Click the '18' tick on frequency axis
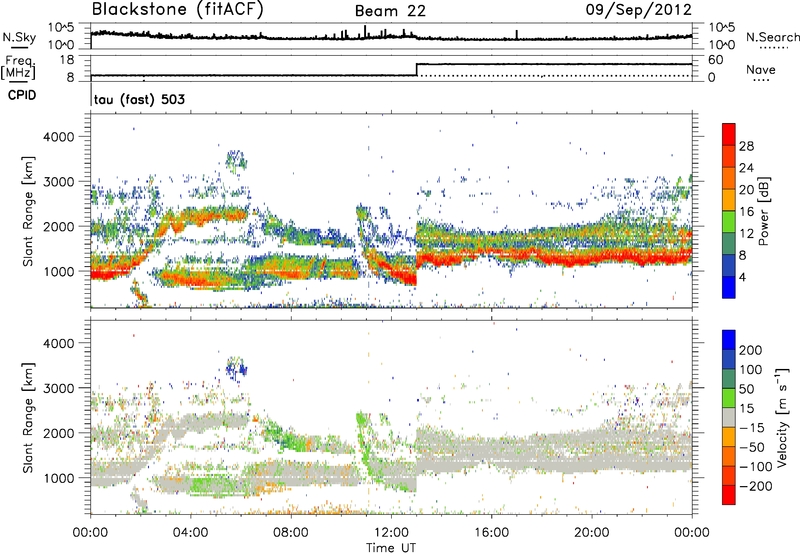 (x=67, y=60)
